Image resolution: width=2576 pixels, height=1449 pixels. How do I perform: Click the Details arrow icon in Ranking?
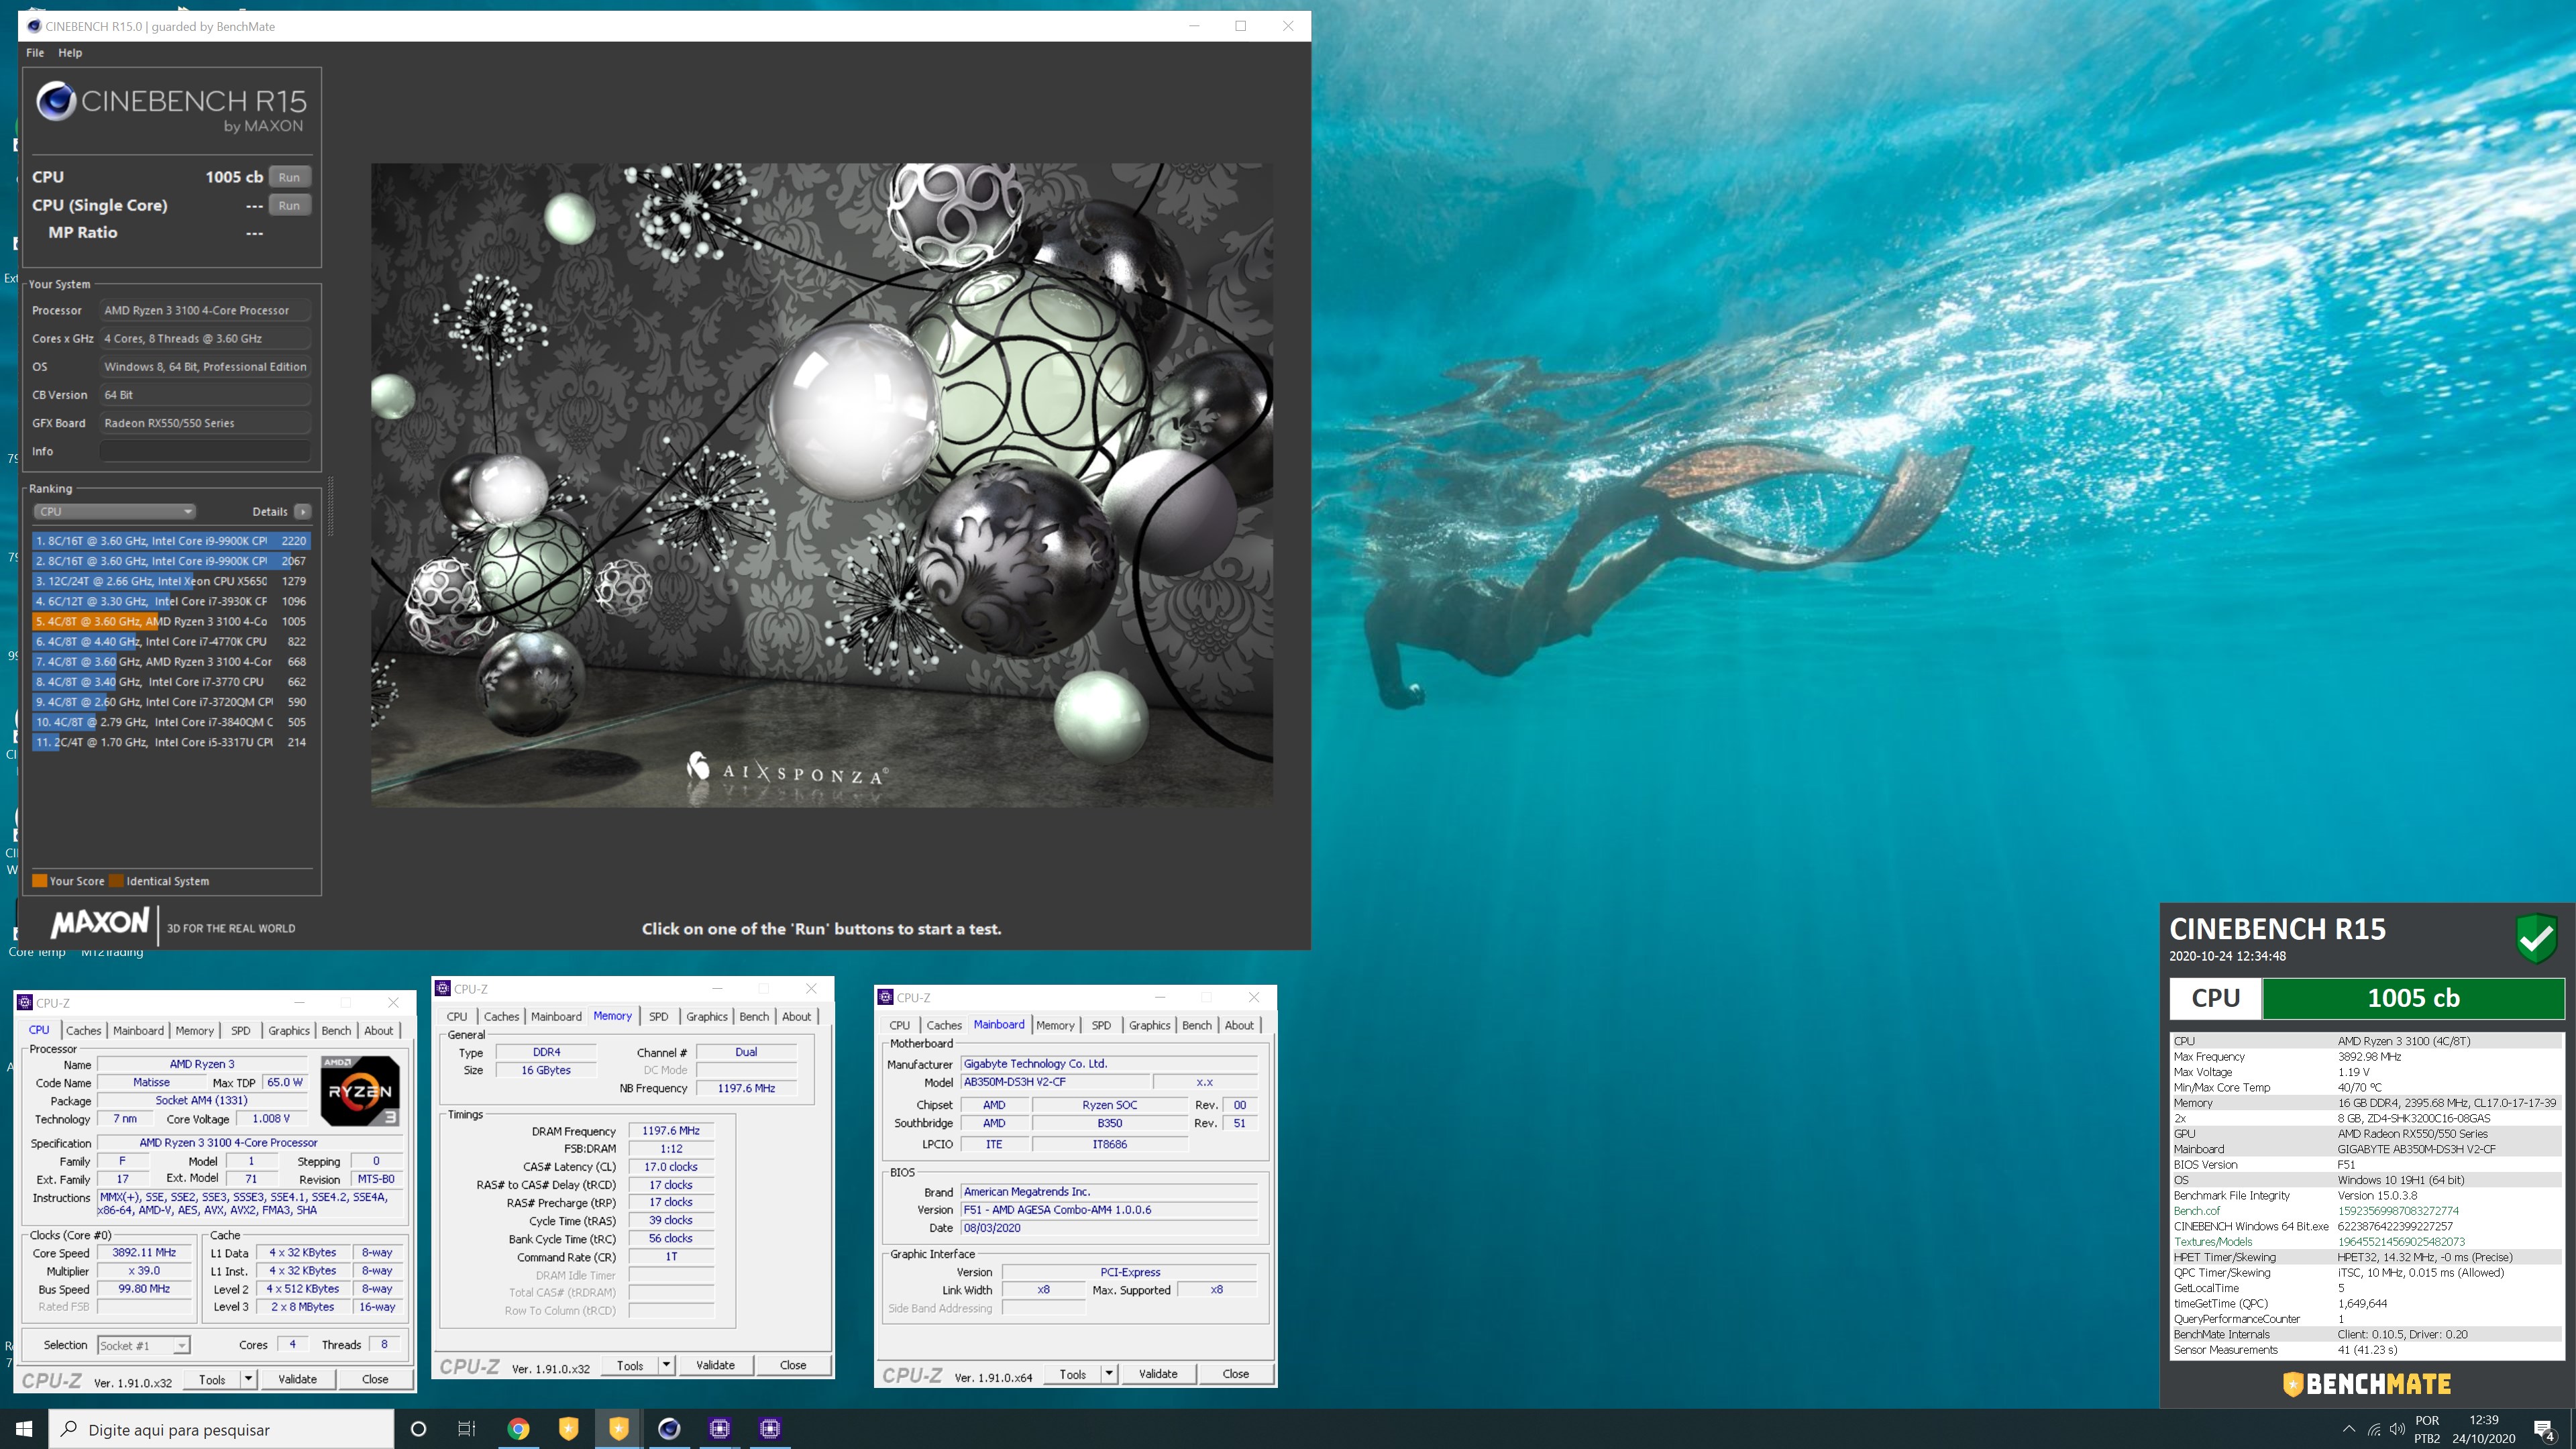[x=303, y=511]
